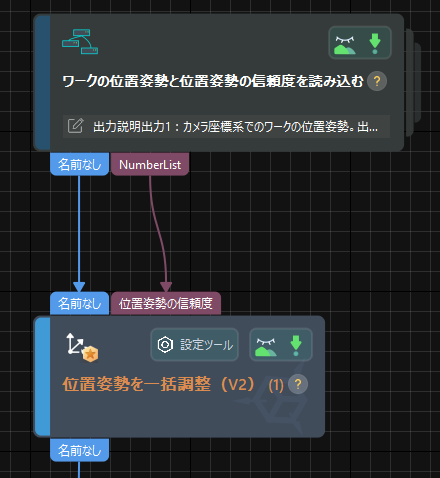Click edit note icon beside 出力説明
Screen dimensions: 440x478
click(75, 126)
